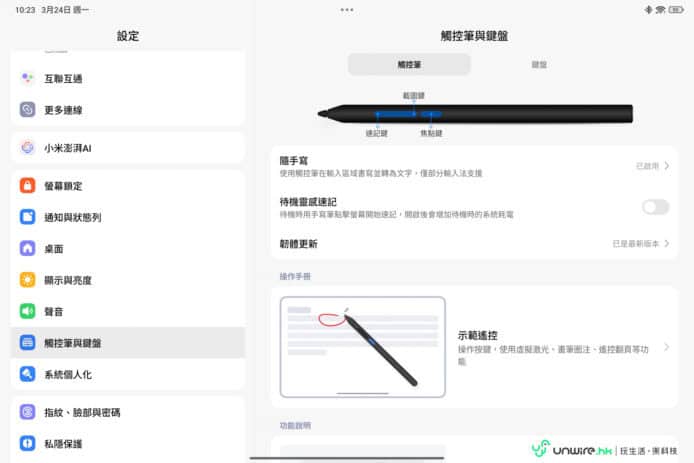Expand 隨手寫 已啟用 chevron

(666, 166)
